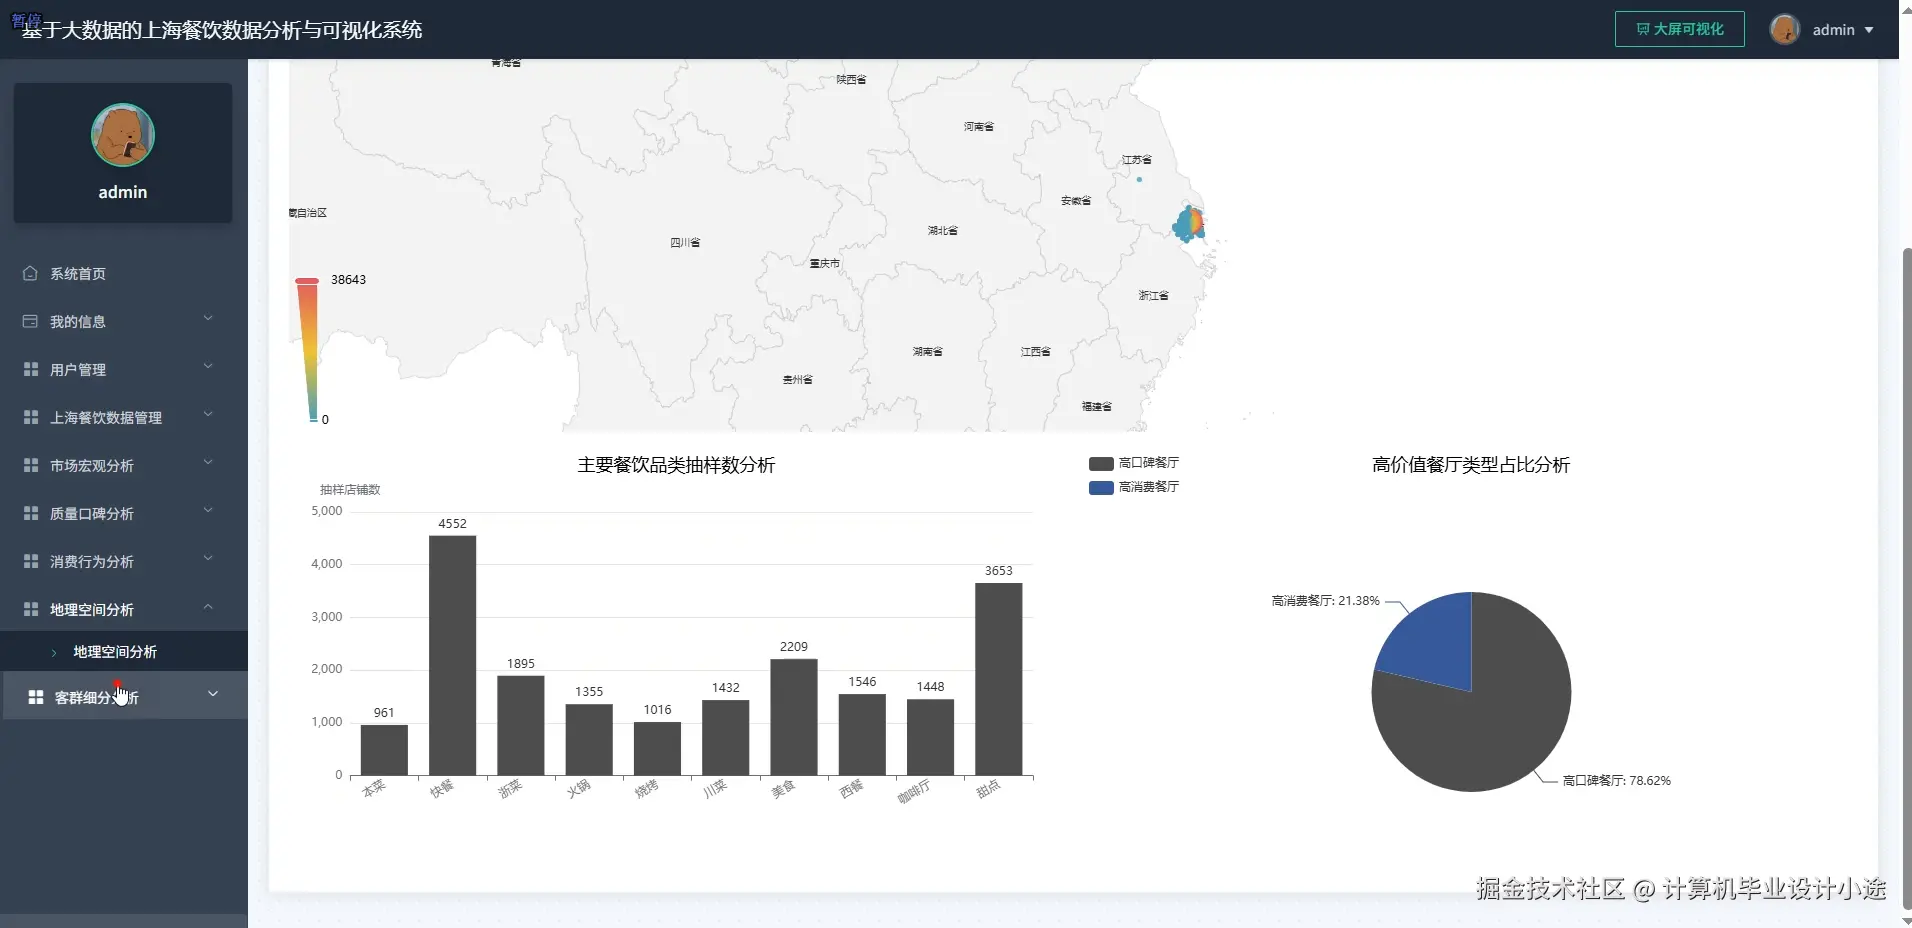Collapse the 地理空间分析 submenu arrow

208,607
